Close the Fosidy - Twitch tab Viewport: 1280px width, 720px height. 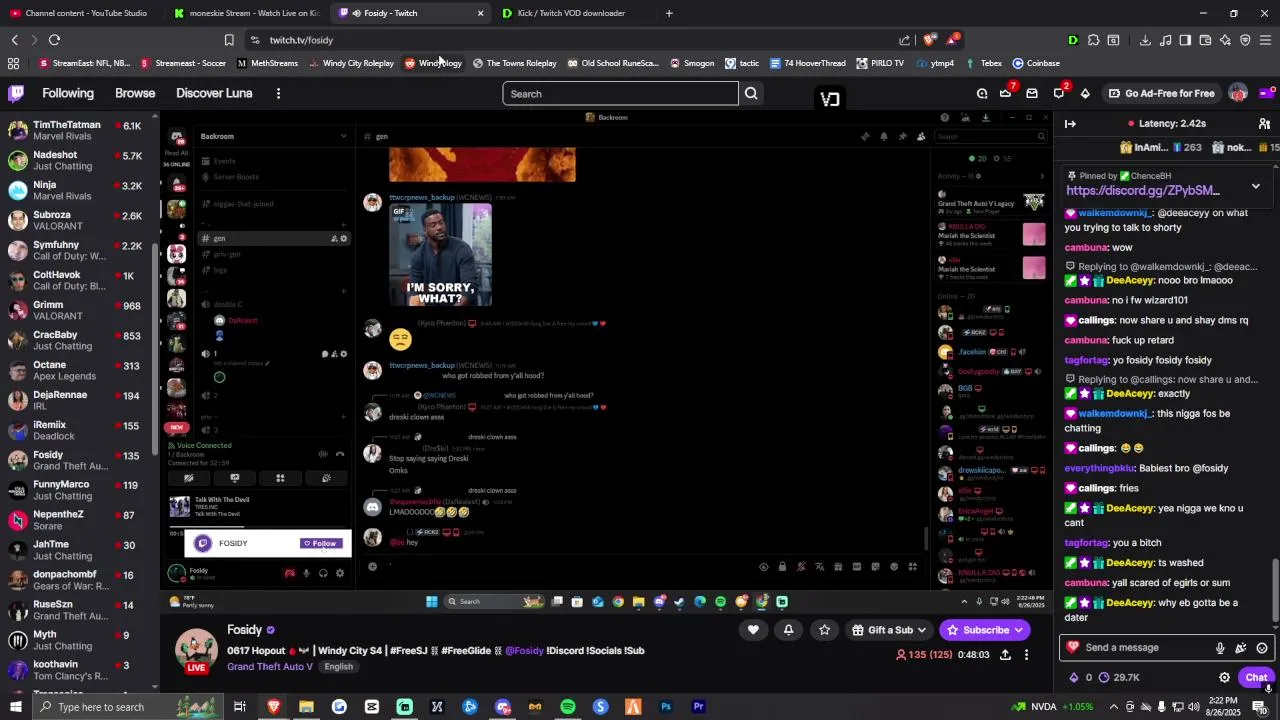tap(480, 13)
